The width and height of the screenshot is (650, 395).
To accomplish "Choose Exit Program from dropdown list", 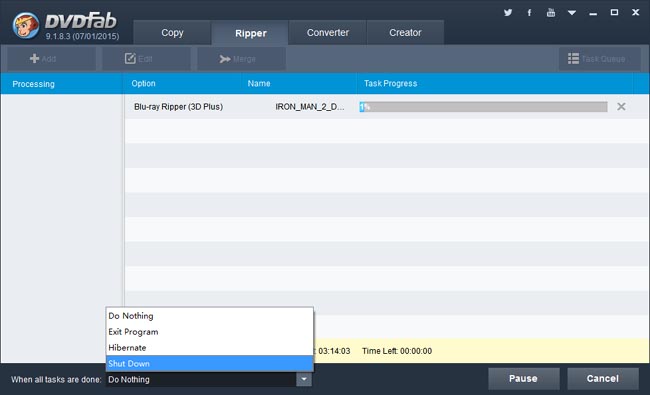I will pyautogui.click(x=210, y=332).
